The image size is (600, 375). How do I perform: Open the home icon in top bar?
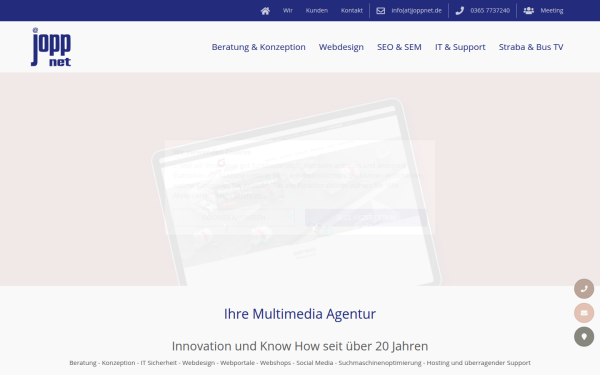coord(265,11)
